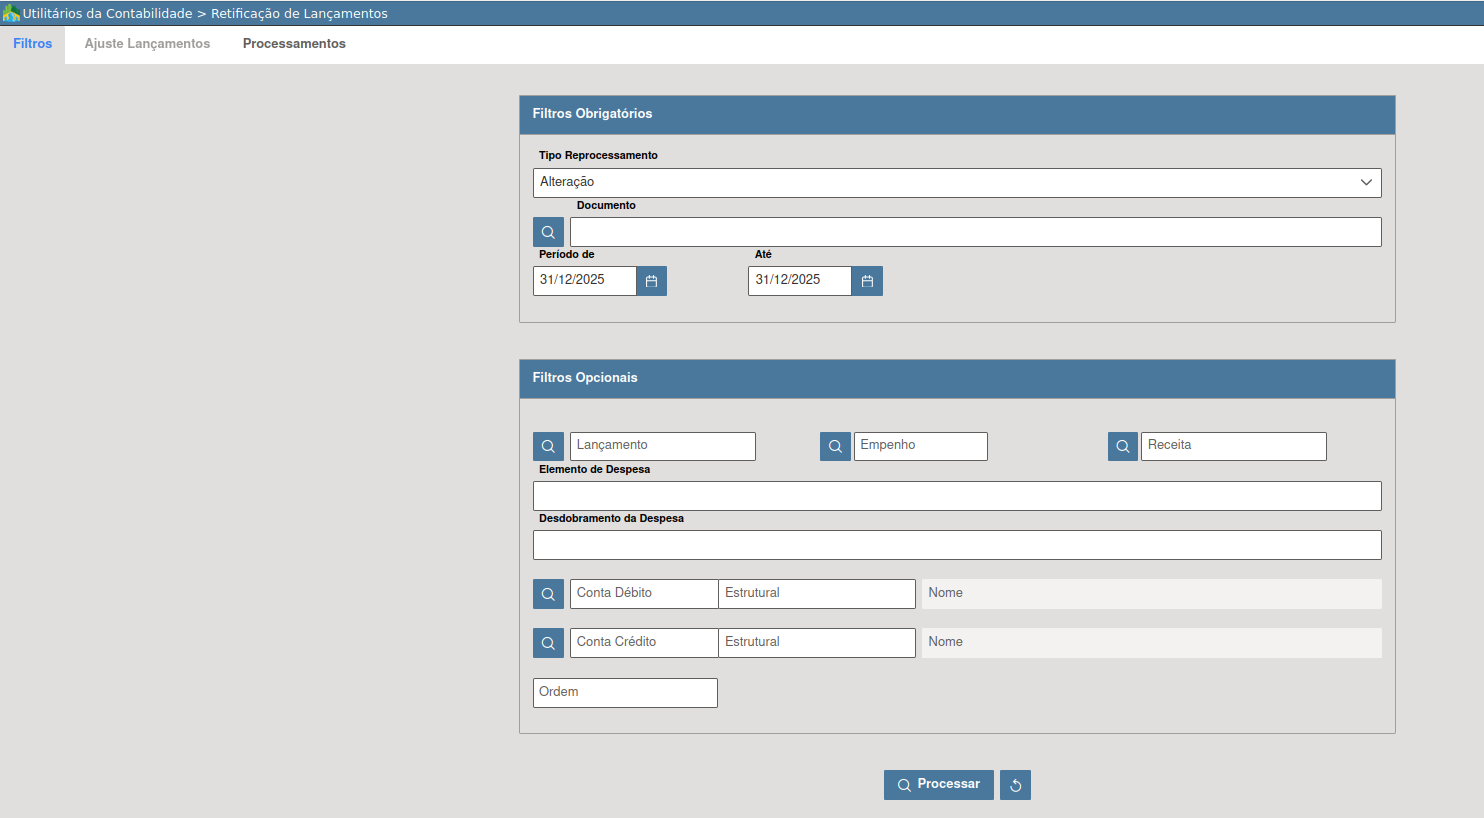The height and width of the screenshot is (818, 1484).
Task: Click the Conta Débito Estrutural field
Action: click(816, 594)
